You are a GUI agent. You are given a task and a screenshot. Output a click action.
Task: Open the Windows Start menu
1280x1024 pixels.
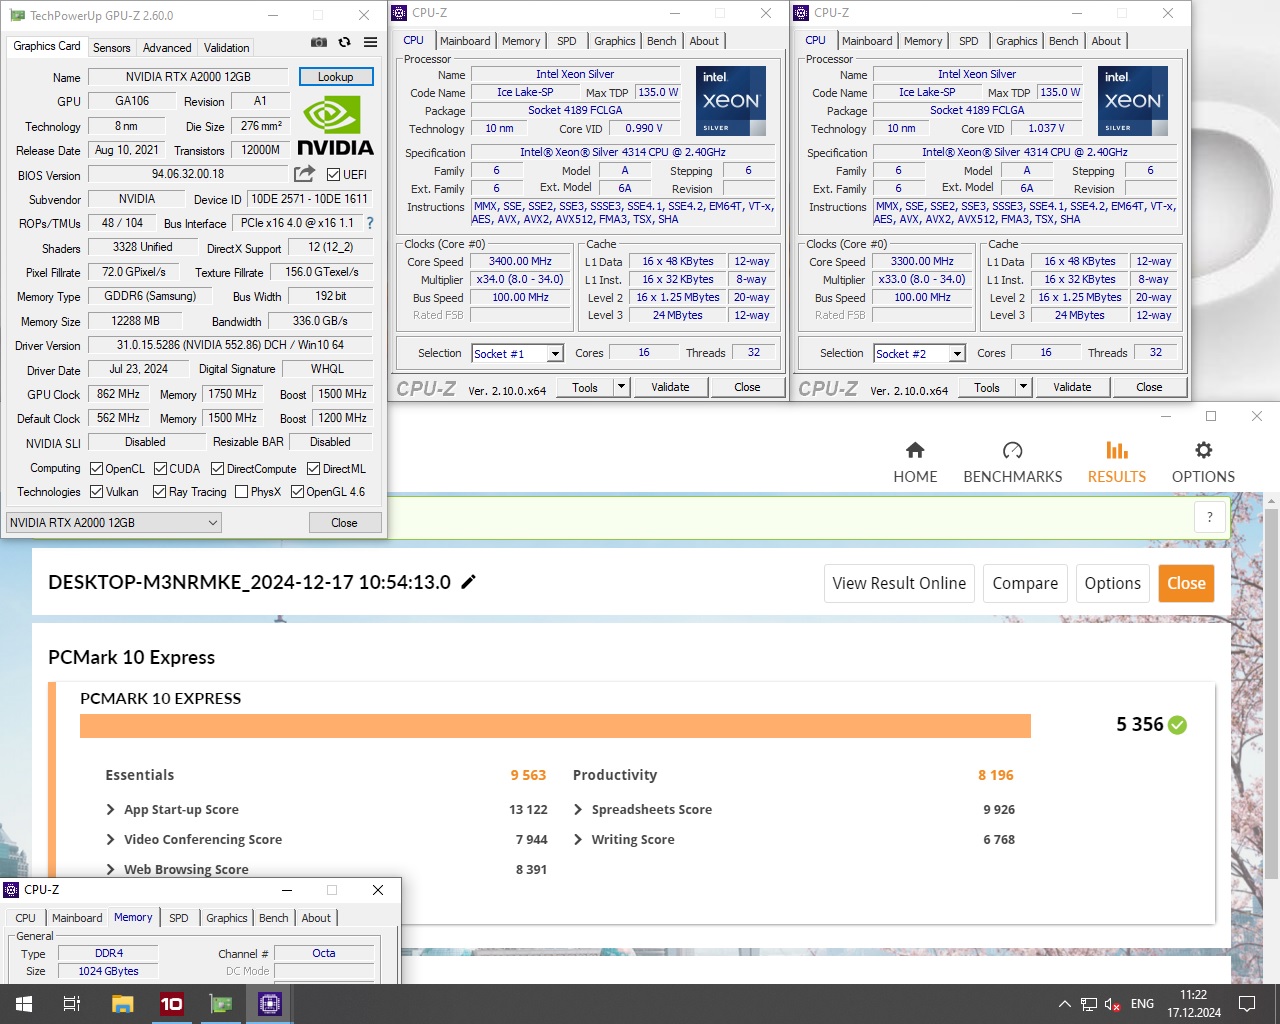24,1004
